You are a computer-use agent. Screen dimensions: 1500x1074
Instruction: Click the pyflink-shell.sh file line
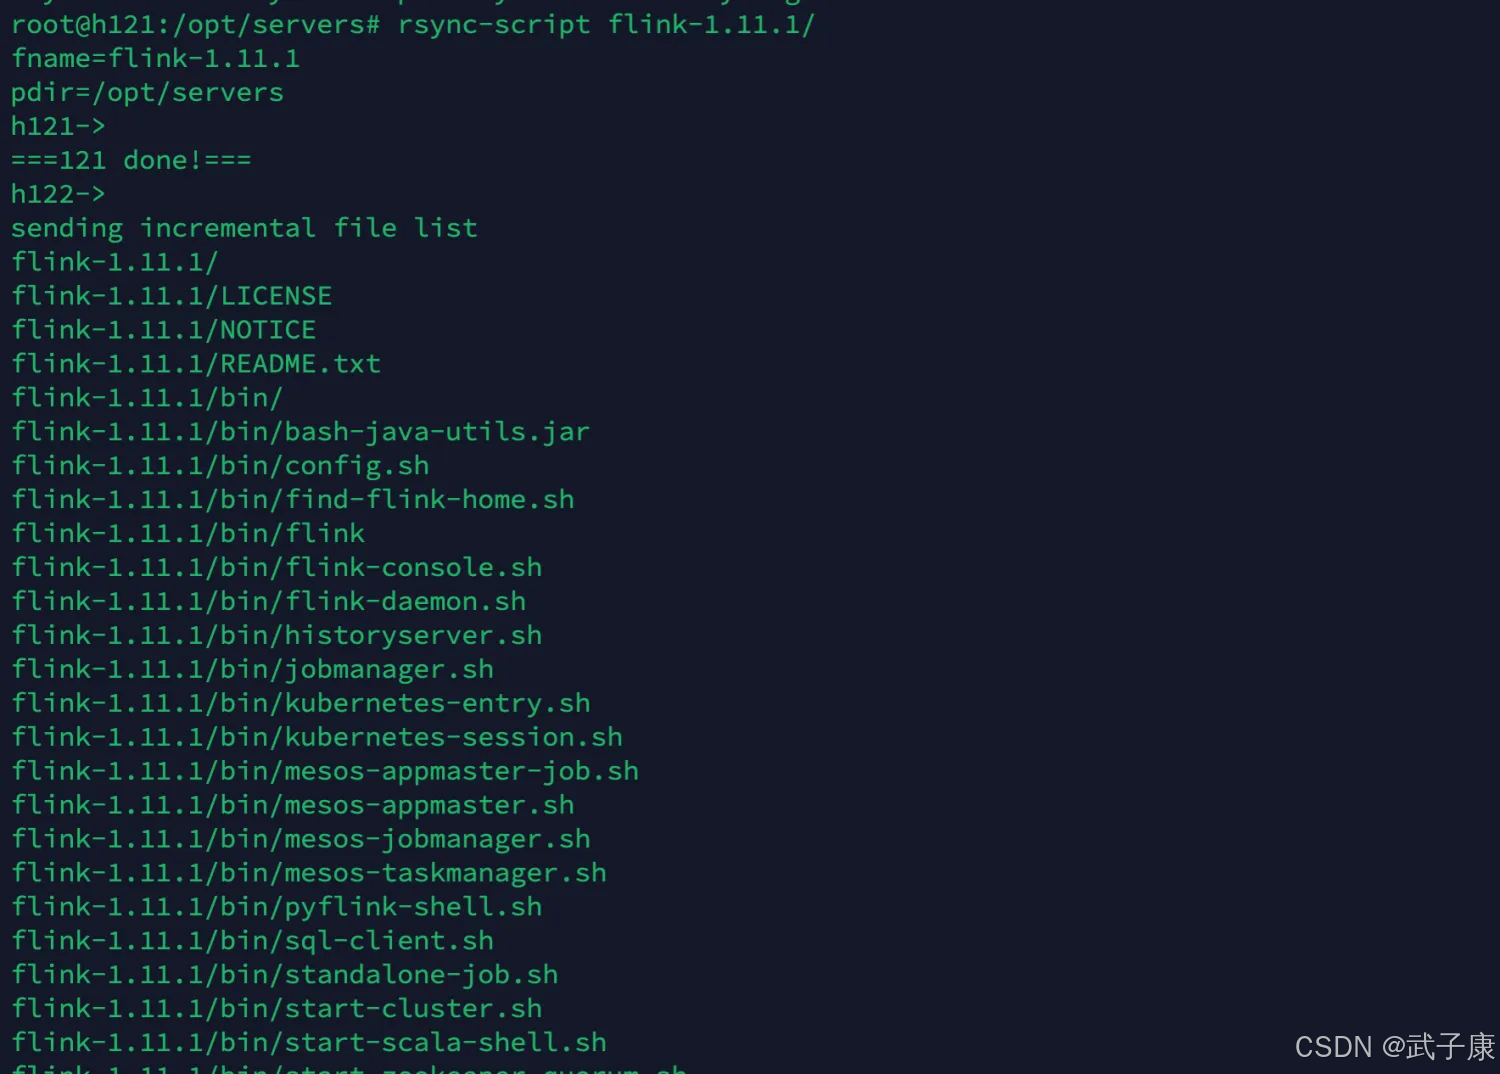pos(276,907)
